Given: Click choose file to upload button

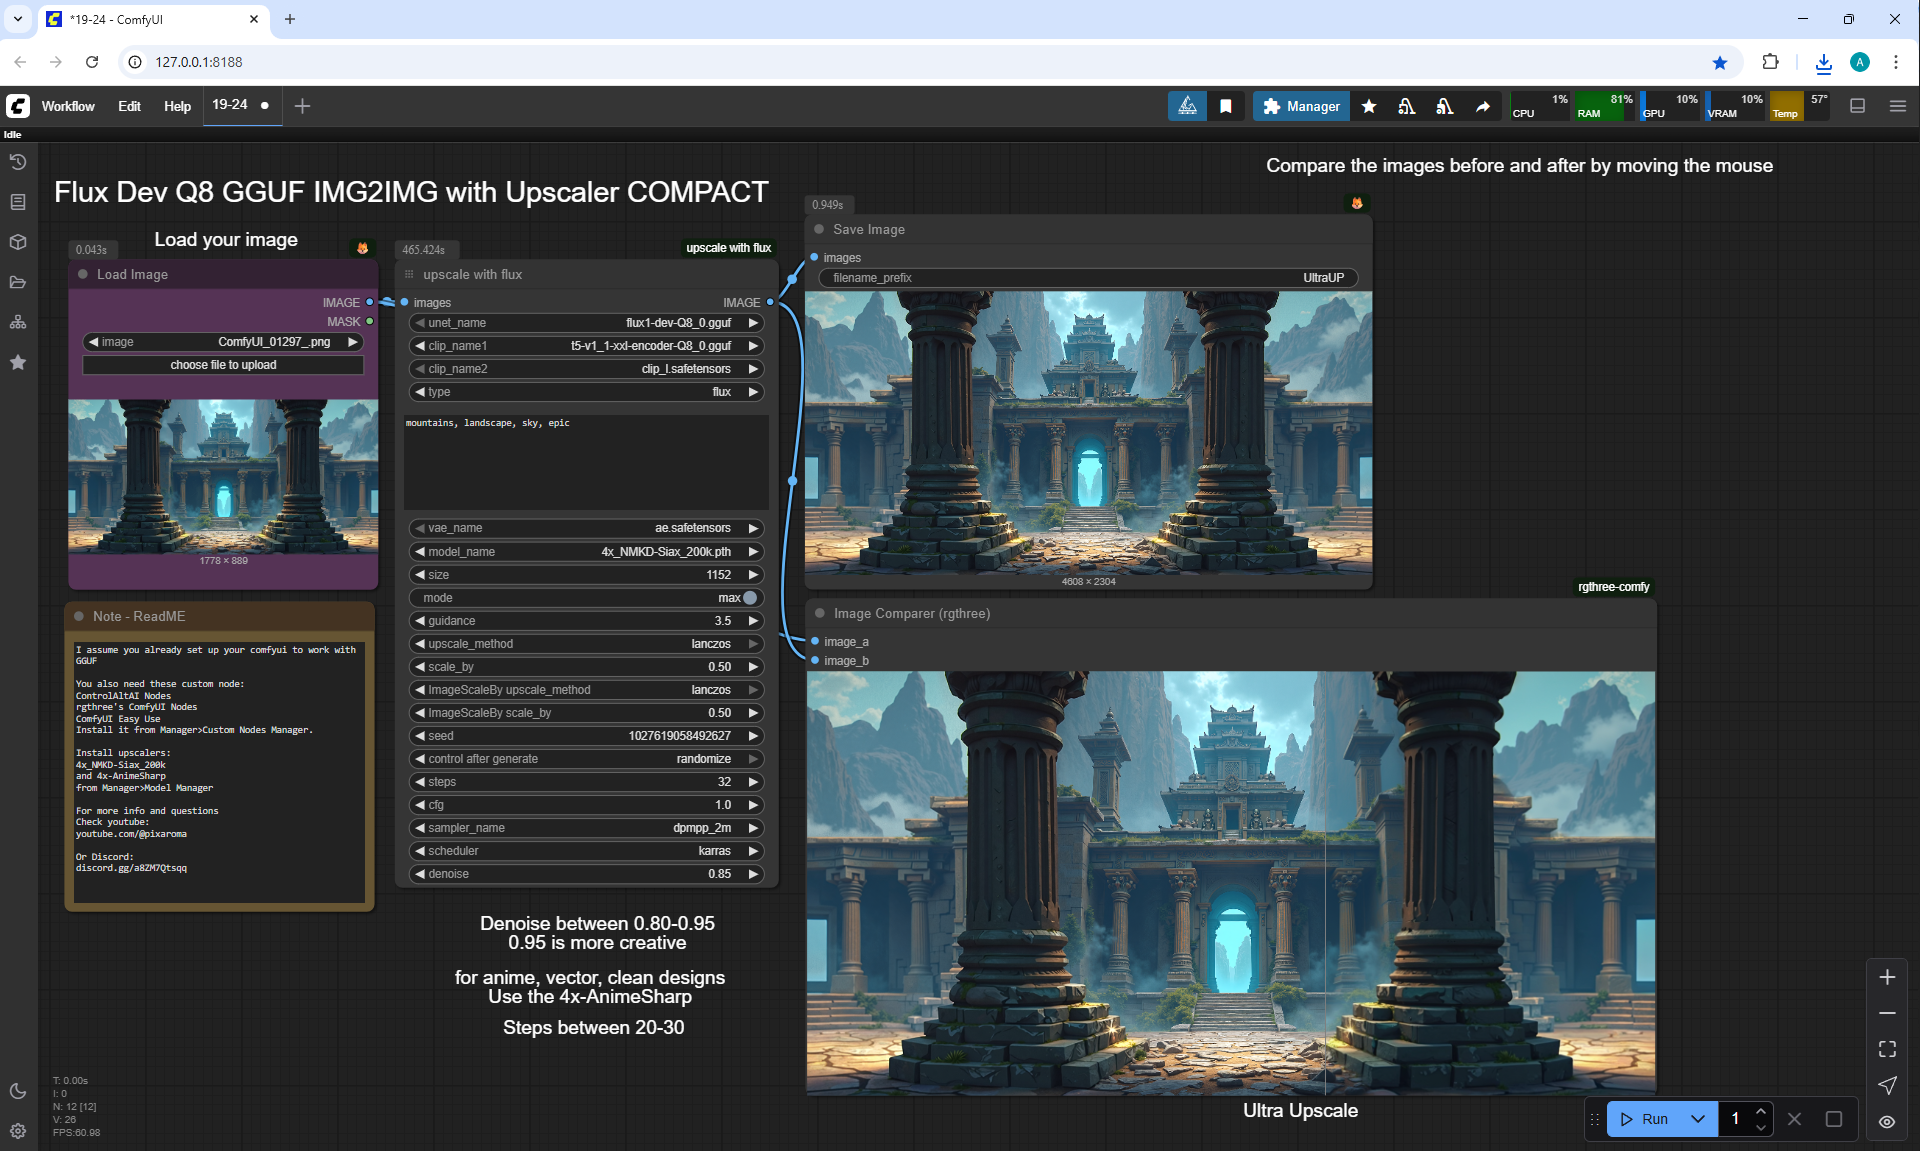Looking at the screenshot, I should (223, 365).
